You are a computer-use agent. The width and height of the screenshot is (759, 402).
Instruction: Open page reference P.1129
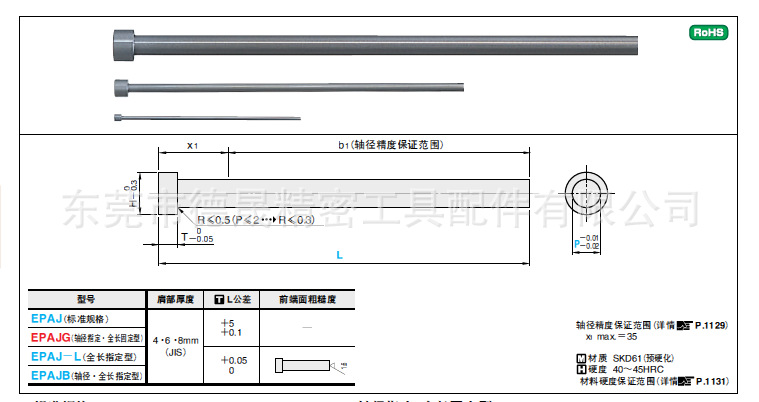coord(711,325)
